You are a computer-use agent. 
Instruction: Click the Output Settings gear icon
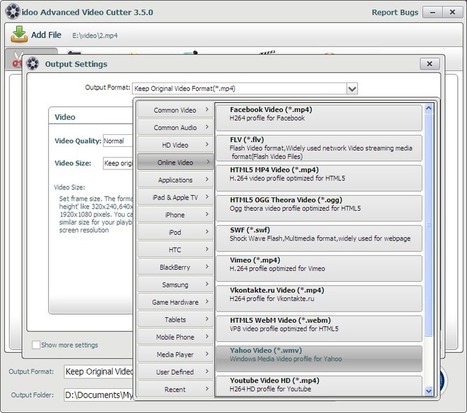coord(33,64)
